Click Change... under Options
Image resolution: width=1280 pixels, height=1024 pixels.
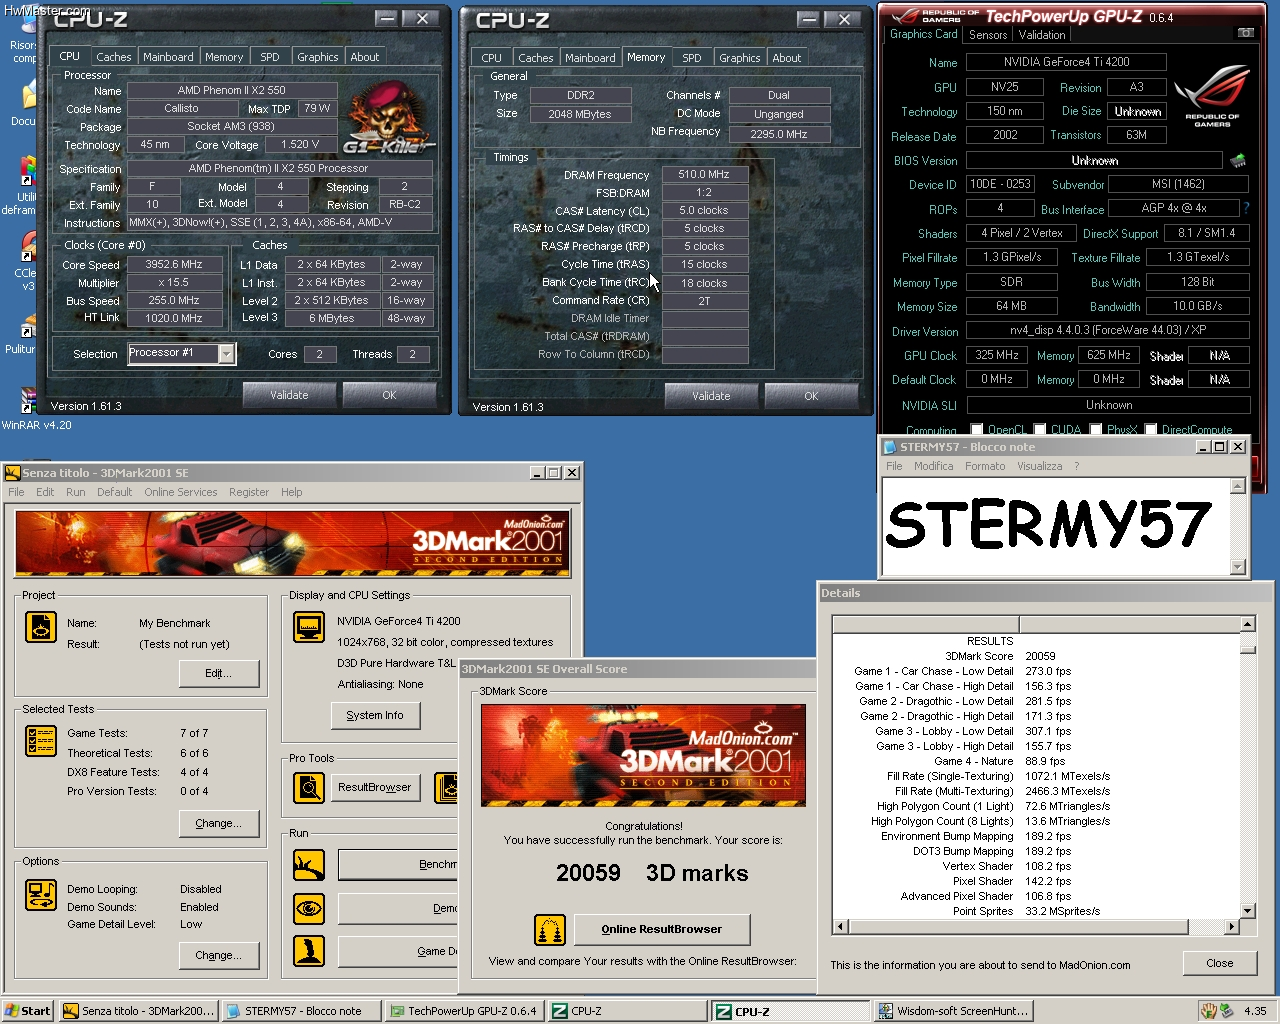[218, 955]
